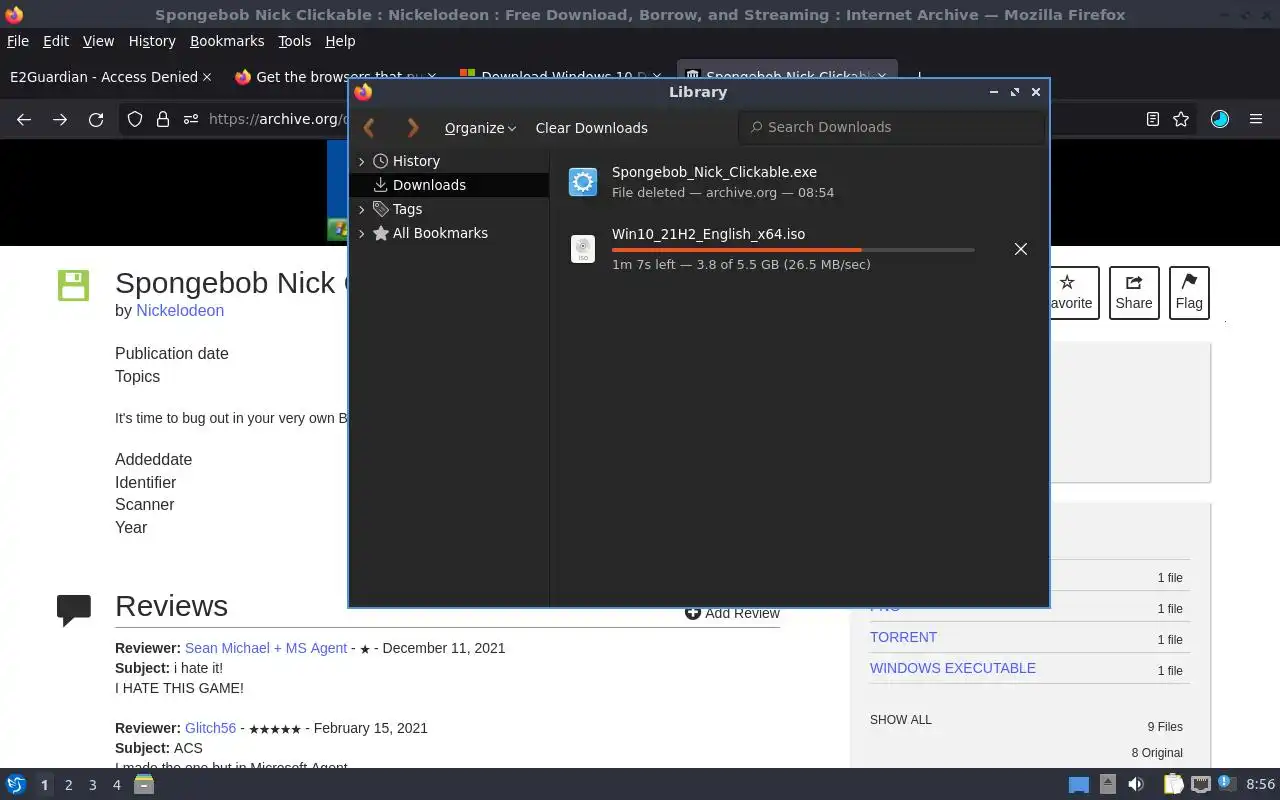Viewport: 1280px width, 800px height.
Task: Close the E2Guardian tab
Action: [x=207, y=77]
